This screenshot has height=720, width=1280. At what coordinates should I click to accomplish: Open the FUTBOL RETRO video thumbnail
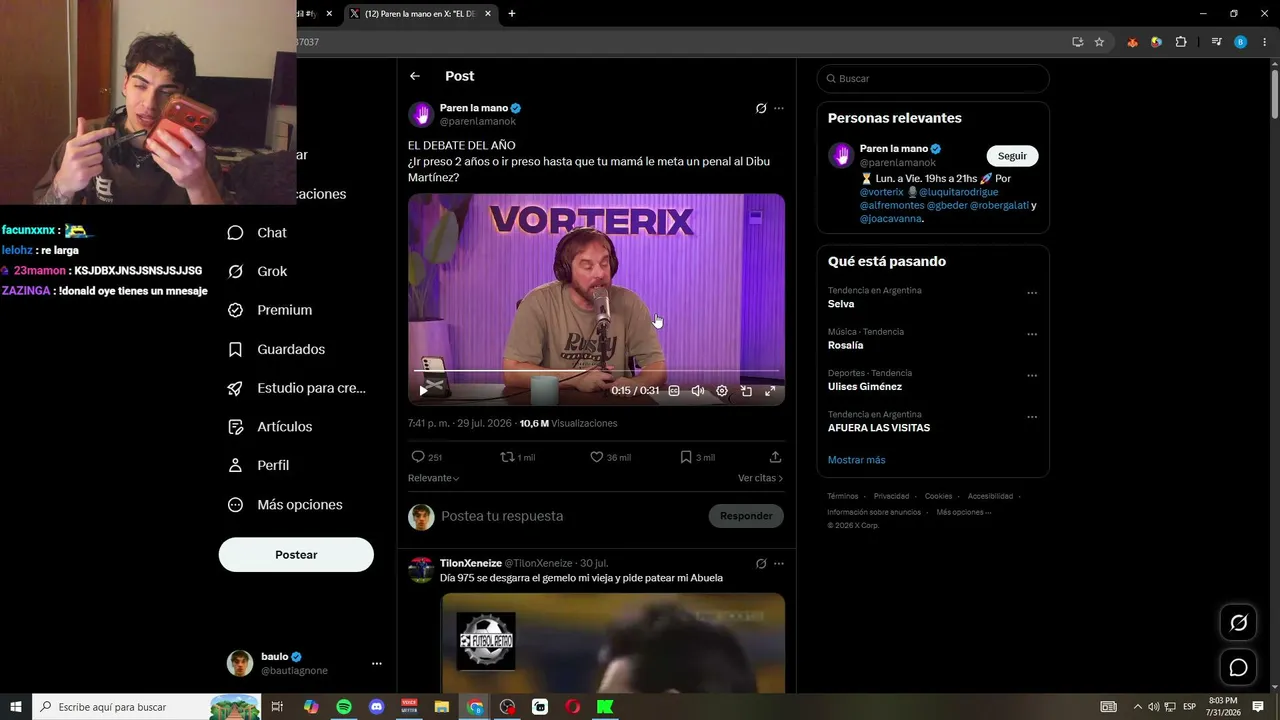[613, 643]
